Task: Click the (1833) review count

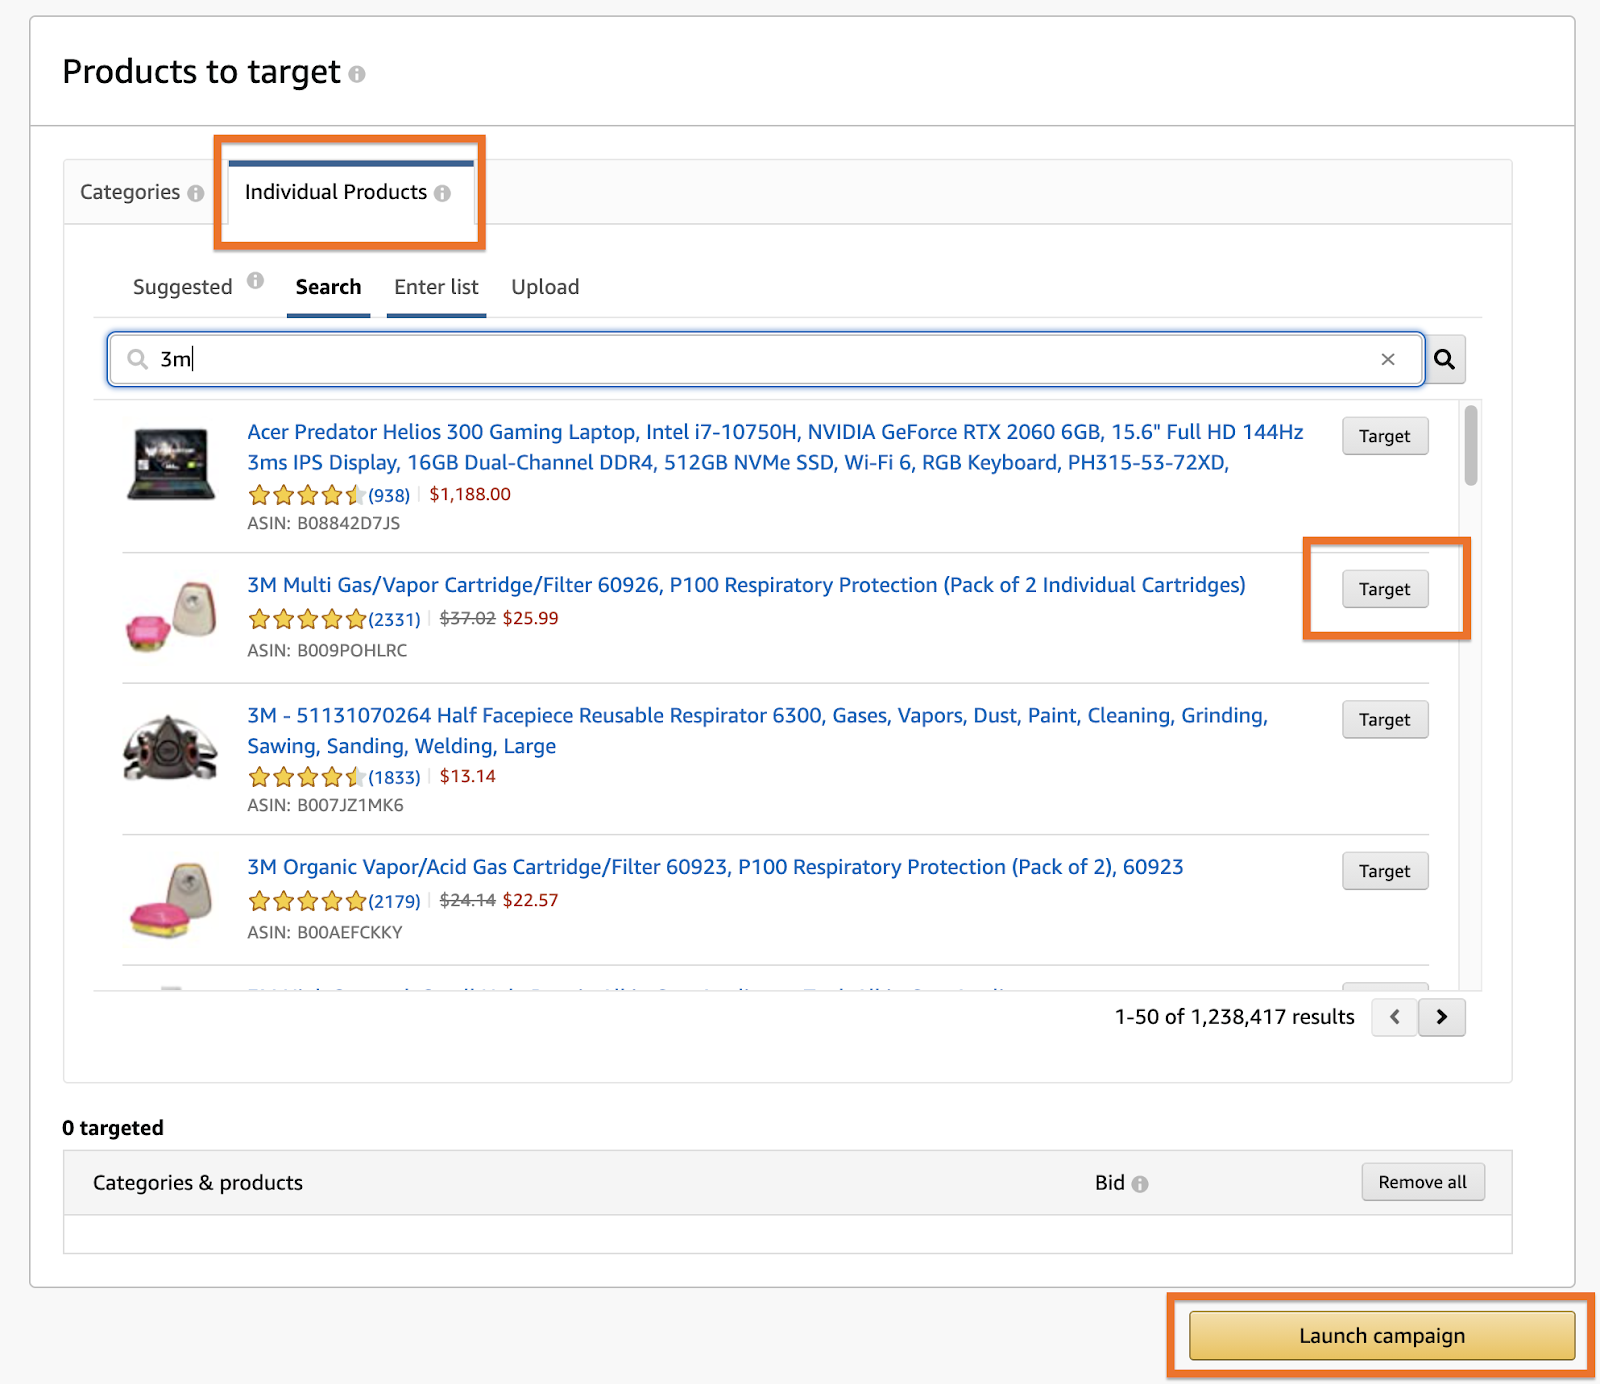Action: 394,777
